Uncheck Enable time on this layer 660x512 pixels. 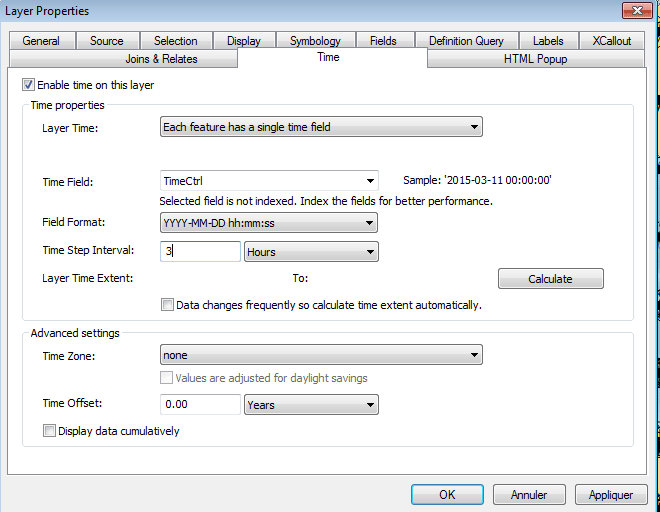point(28,85)
